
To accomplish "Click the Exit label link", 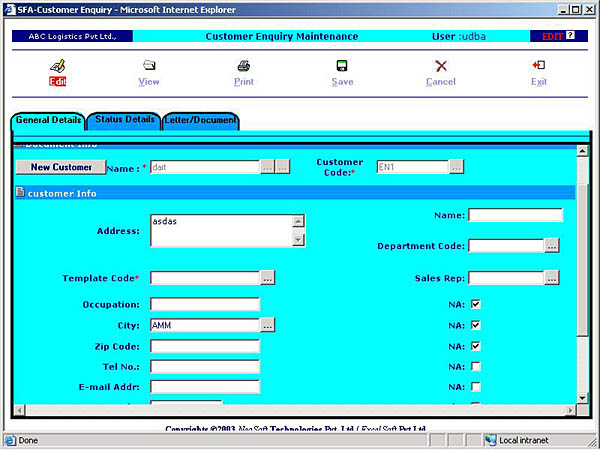I will point(539,82).
